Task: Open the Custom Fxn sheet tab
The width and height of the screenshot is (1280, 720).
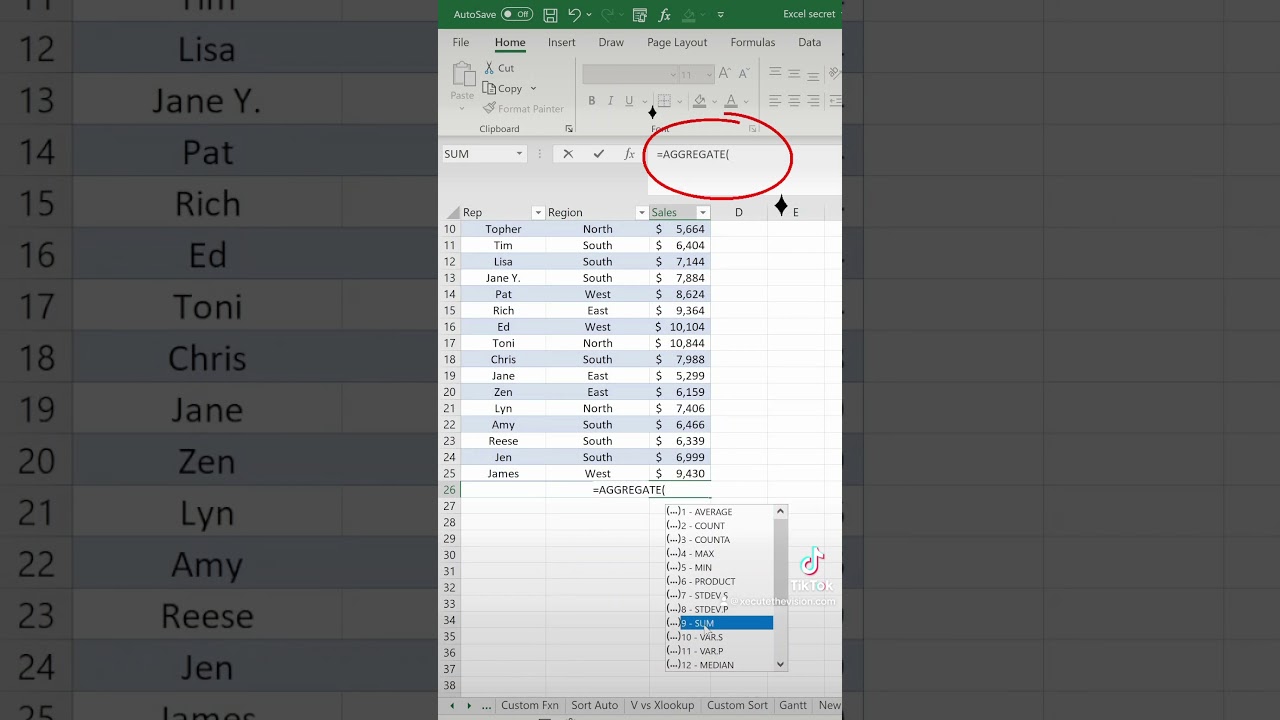Action: [530, 705]
